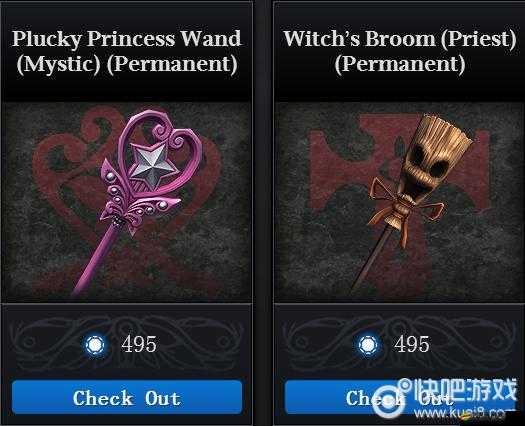The height and width of the screenshot is (426, 525).
Task: Click the dark wooden stick of the broom
Action: (x=373, y=258)
